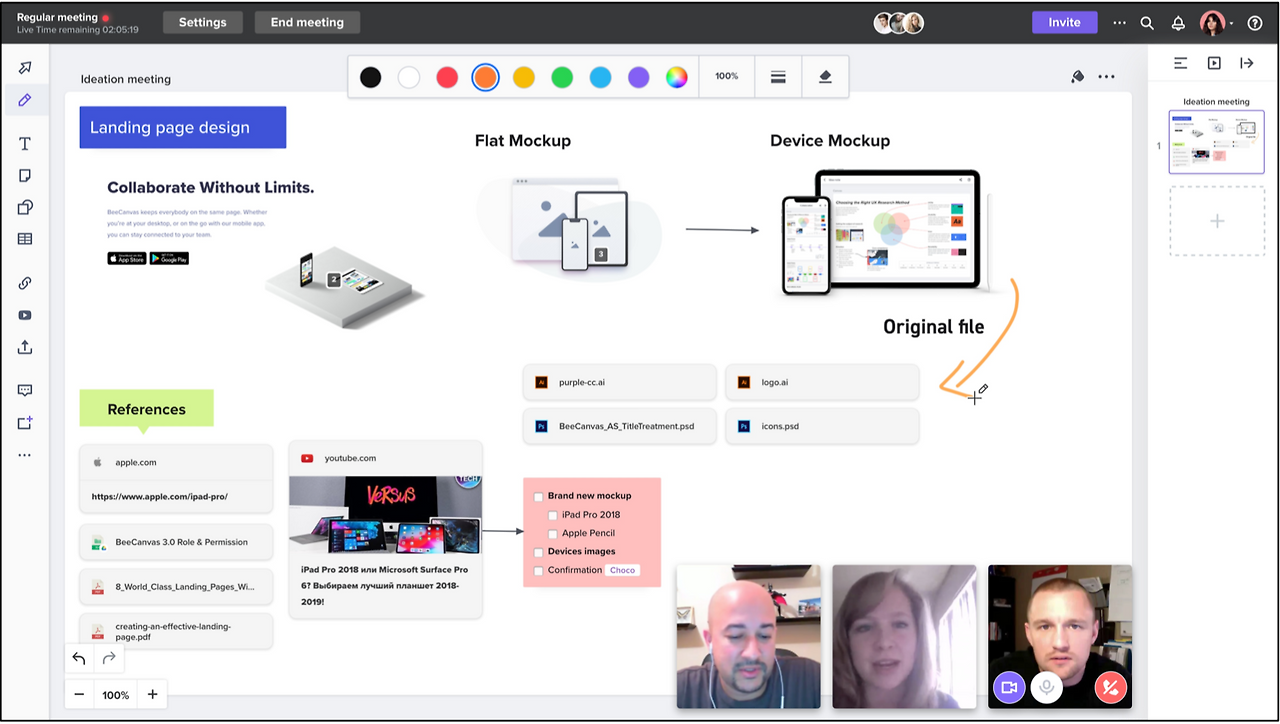The image size is (1280, 724).
Task: Click the Ideation meeting page tab
Action: (x=1216, y=141)
